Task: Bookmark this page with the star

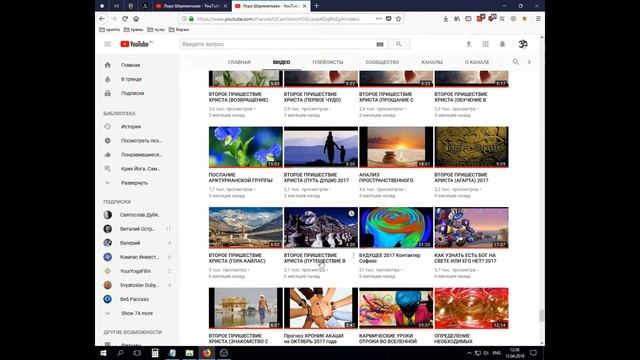Action: (398, 19)
